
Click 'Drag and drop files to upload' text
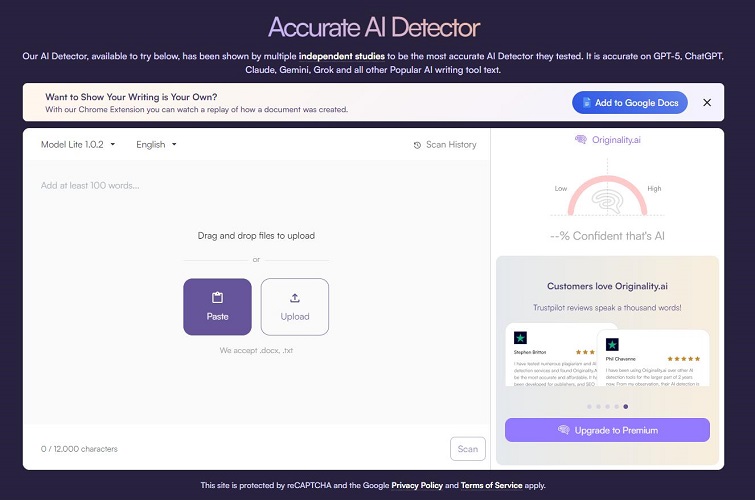click(x=256, y=236)
